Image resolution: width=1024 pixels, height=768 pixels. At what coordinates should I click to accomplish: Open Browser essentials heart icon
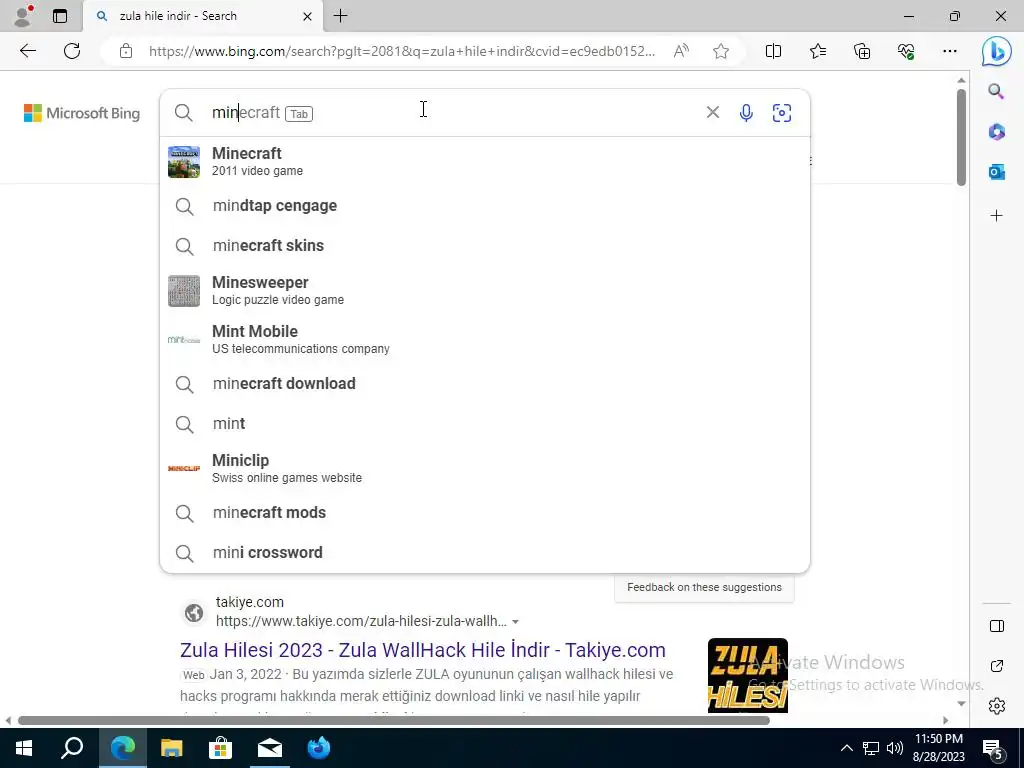(906, 51)
